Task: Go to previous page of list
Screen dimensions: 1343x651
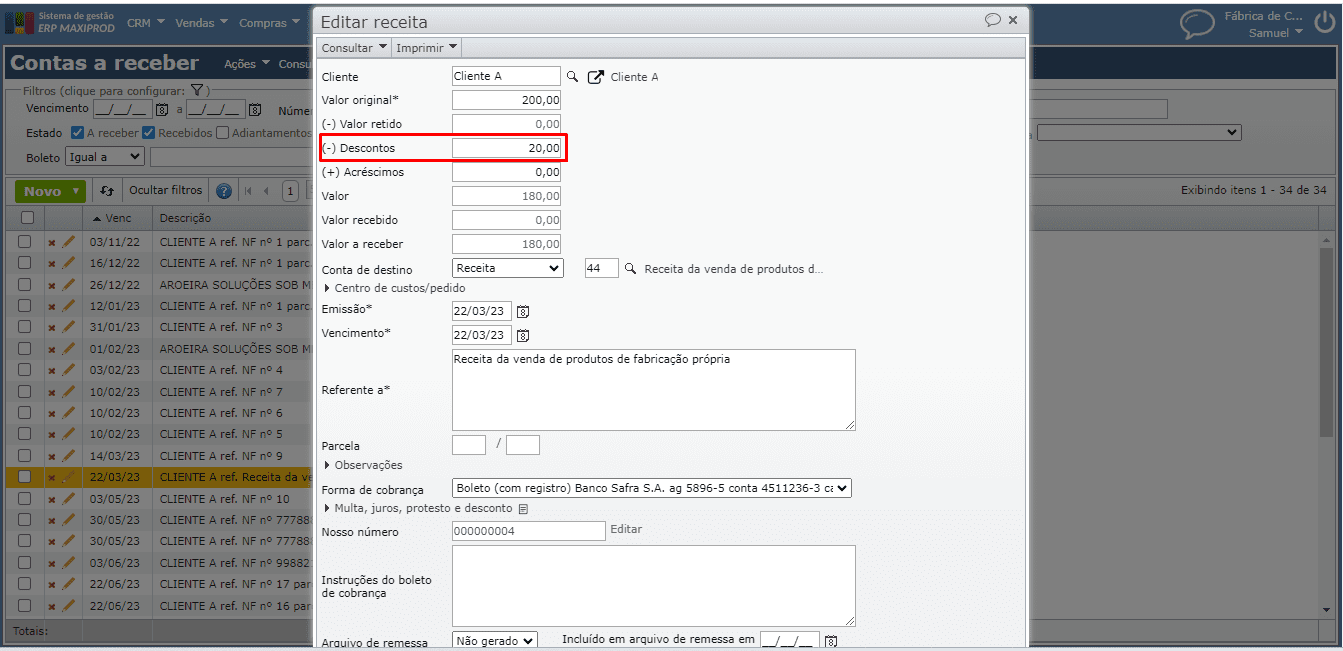Action: click(x=266, y=191)
